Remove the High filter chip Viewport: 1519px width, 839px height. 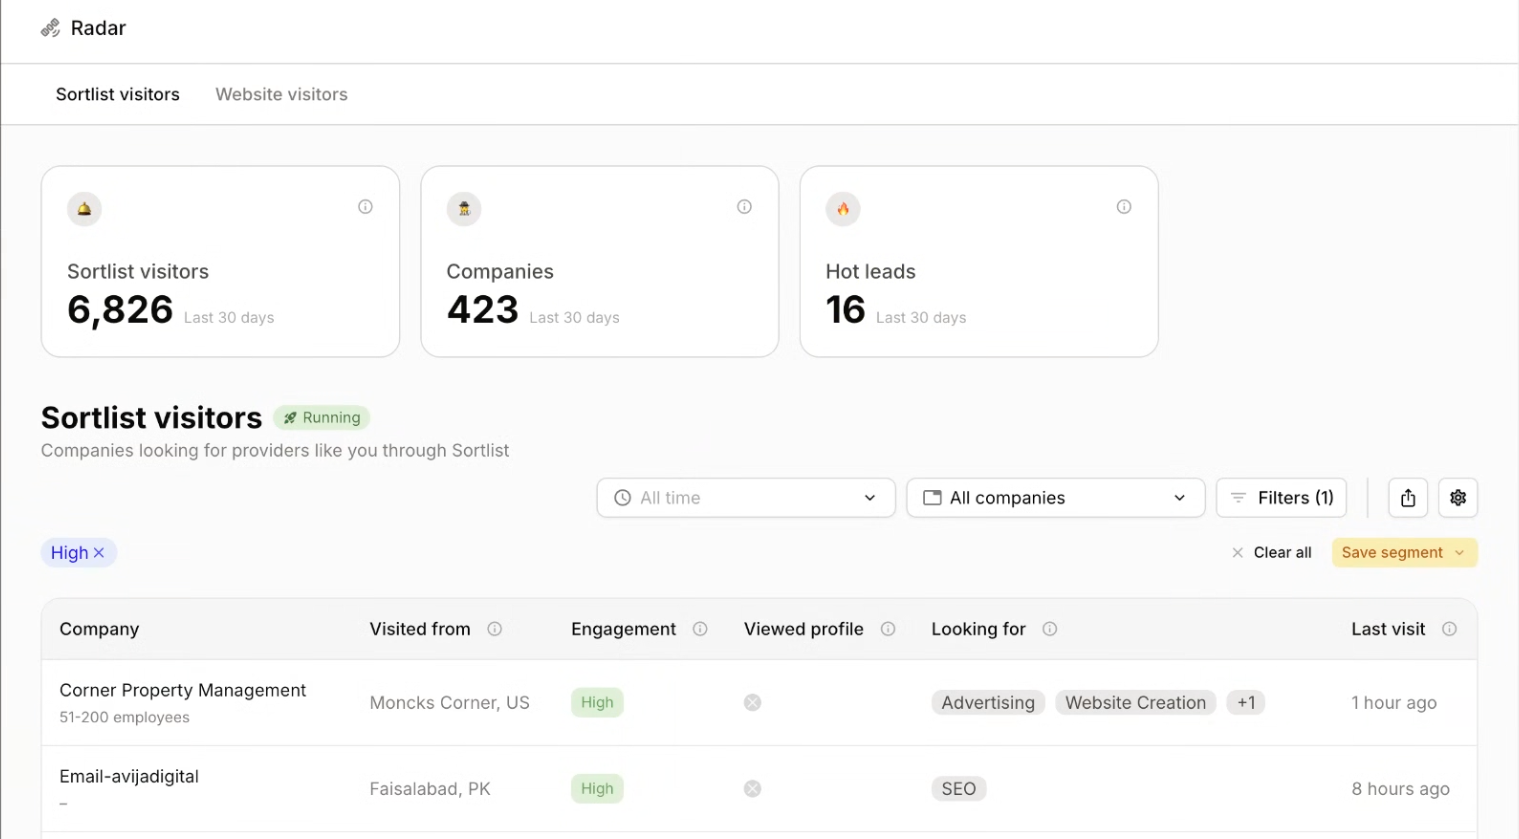click(x=99, y=553)
